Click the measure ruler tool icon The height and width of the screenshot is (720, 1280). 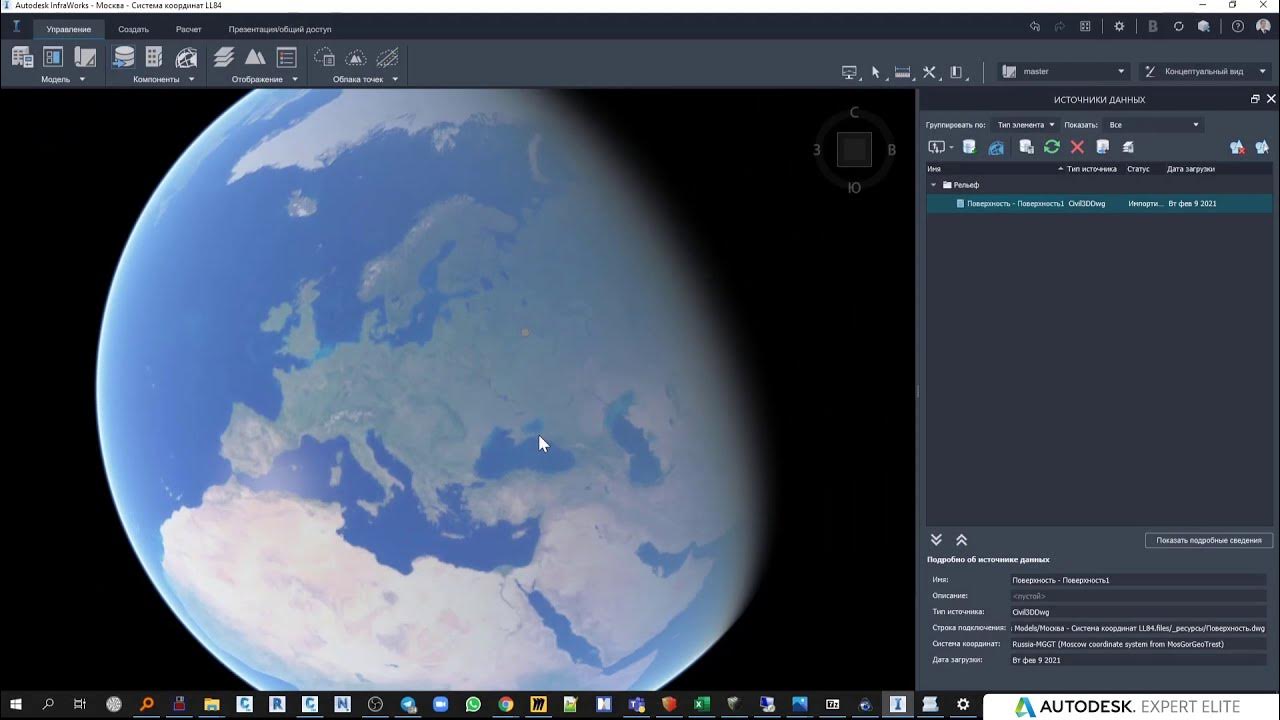click(x=902, y=72)
